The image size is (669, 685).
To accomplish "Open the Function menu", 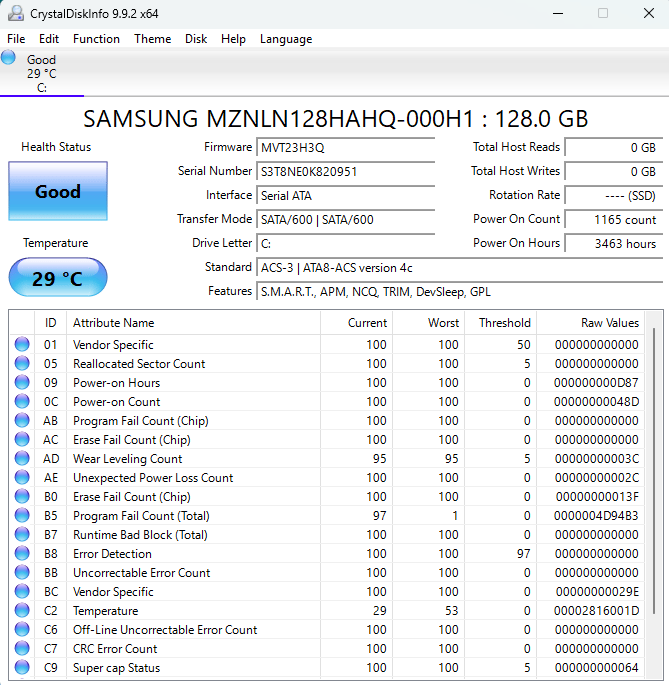I will tap(96, 39).
